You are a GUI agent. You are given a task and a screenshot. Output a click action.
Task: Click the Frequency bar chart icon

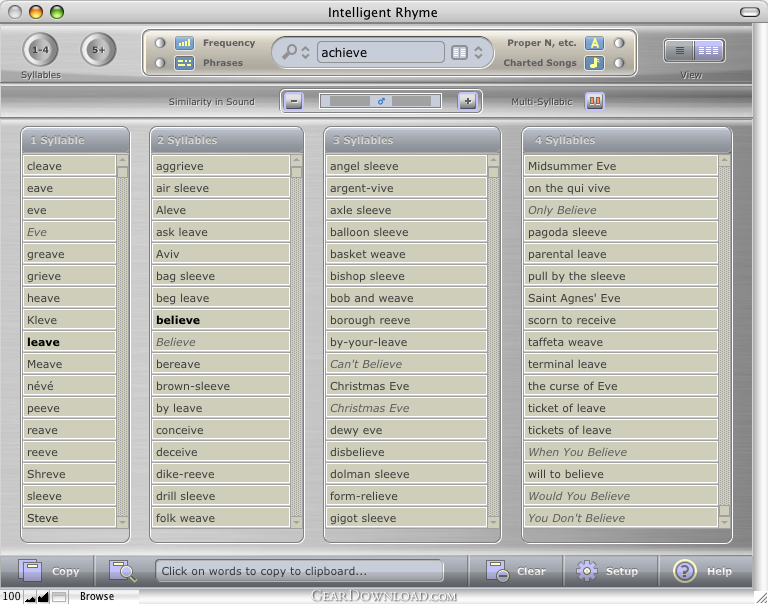pyautogui.click(x=184, y=43)
